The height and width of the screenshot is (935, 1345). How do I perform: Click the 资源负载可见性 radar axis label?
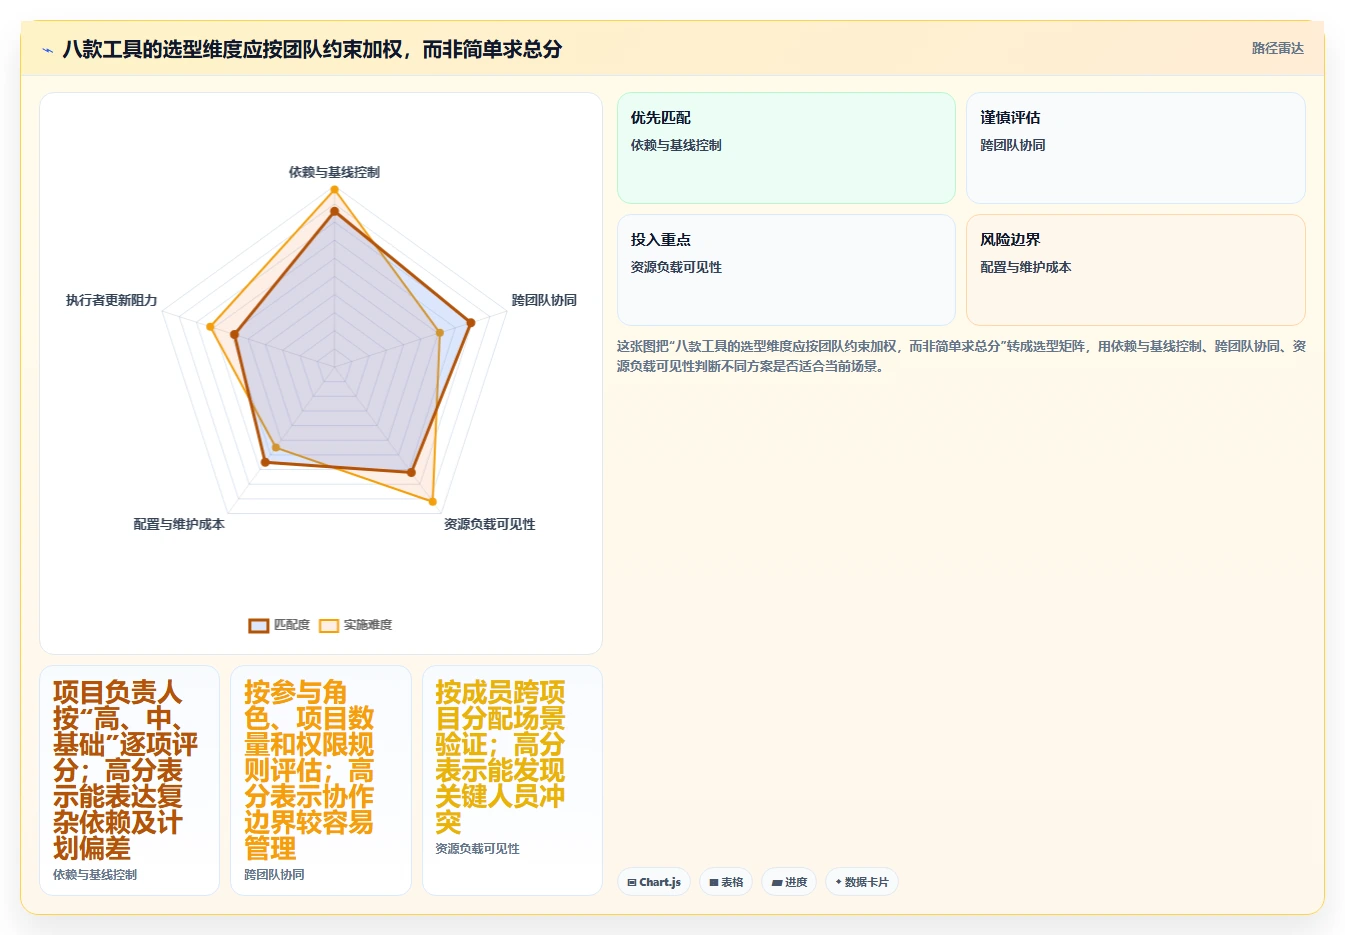[489, 524]
